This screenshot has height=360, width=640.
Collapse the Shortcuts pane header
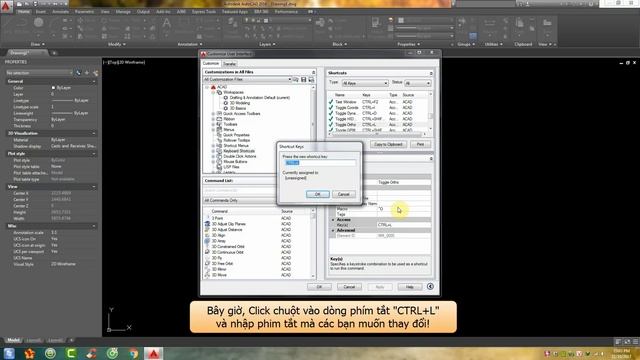(431, 73)
